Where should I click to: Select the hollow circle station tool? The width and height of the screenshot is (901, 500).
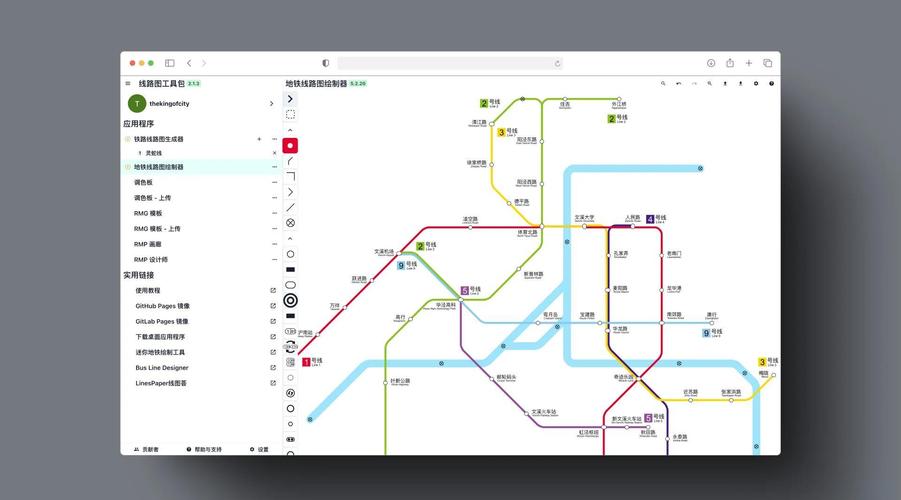click(290, 254)
